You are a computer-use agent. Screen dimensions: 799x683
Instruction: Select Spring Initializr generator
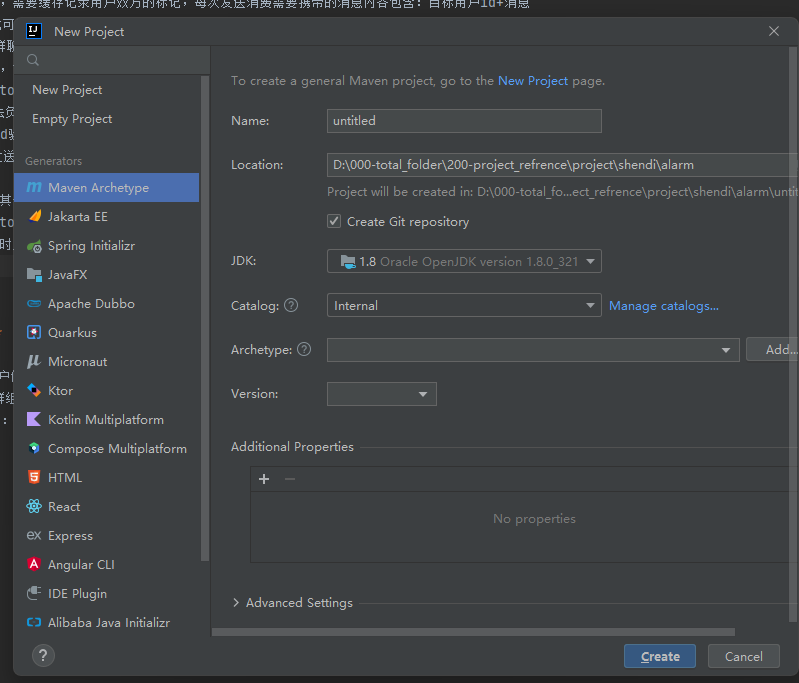pyautogui.click(x=106, y=246)
